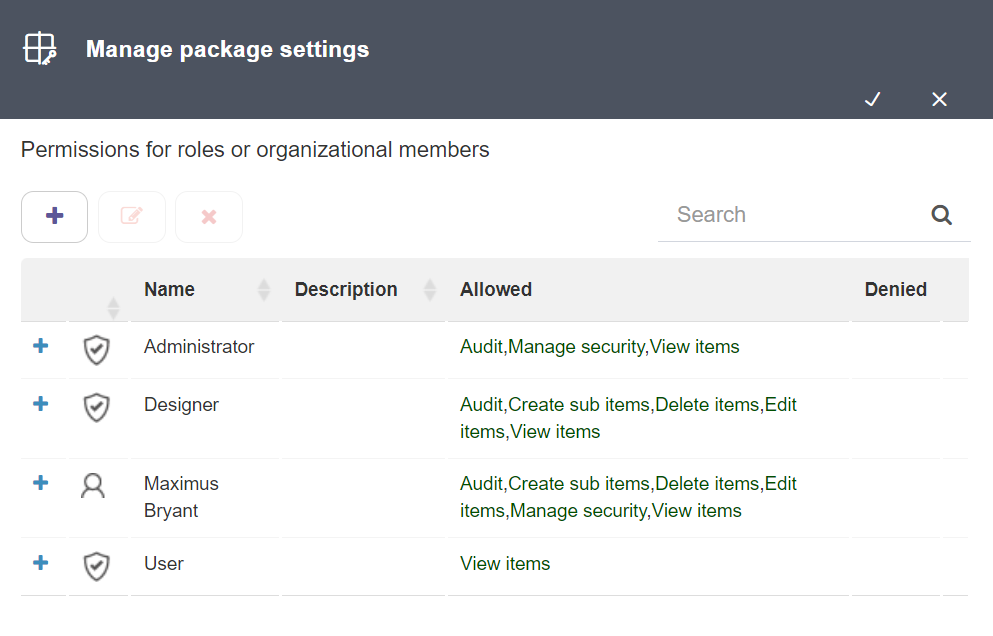Expand the Maximus Bryant row
993x636 pixels.
[41, 483]
